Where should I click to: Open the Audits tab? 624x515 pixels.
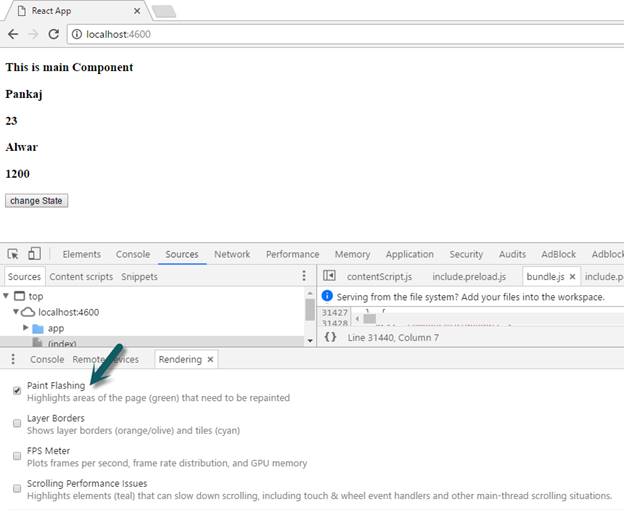[513, 254]
